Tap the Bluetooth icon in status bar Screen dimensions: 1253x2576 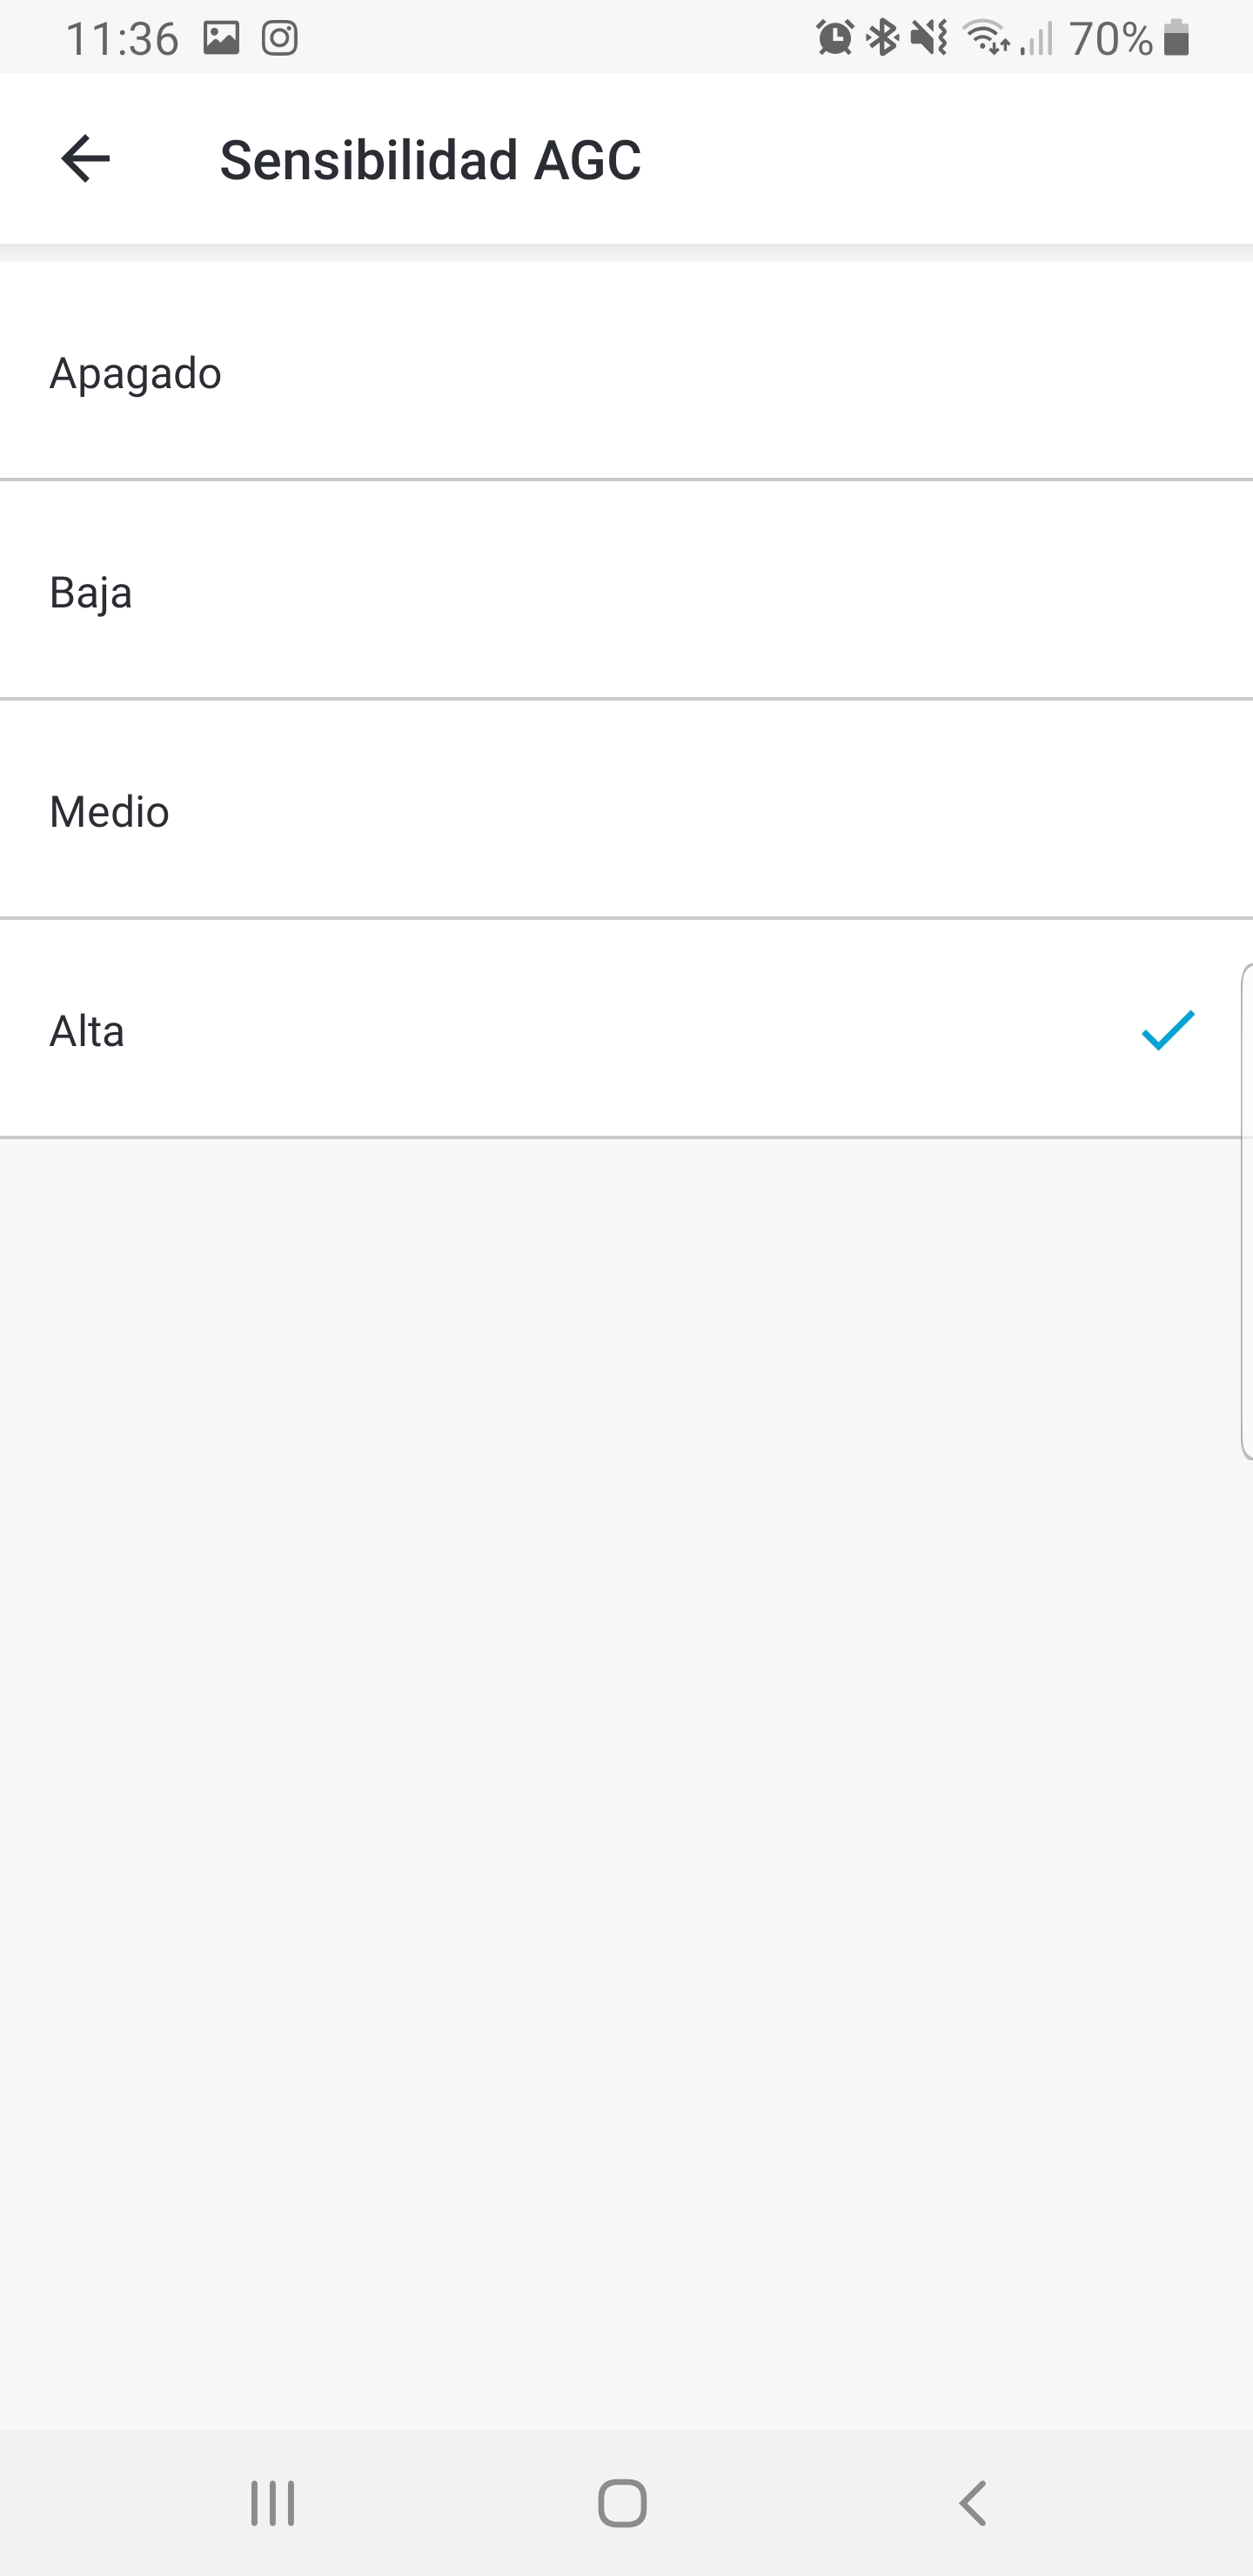click(884, 38)
